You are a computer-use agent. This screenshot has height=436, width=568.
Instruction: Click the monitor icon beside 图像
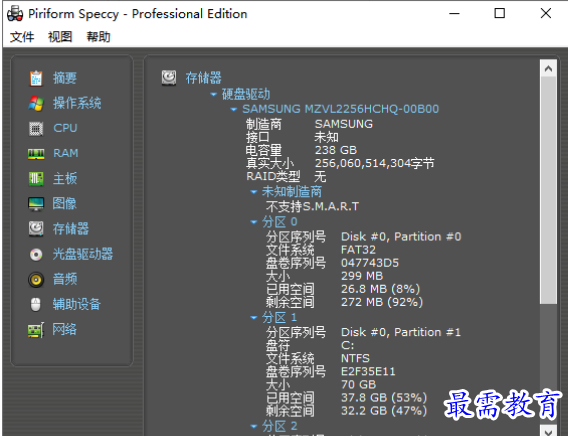pos(36,204)
